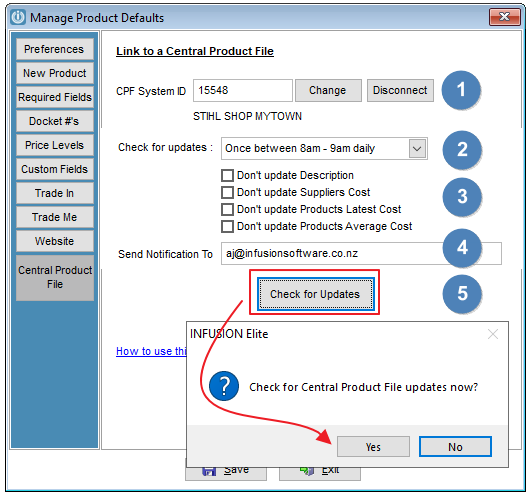The height and width of the screenshot is (495, 529).
Task: Check Don't update Products Average Cost
Action: (x=227, y=226)
